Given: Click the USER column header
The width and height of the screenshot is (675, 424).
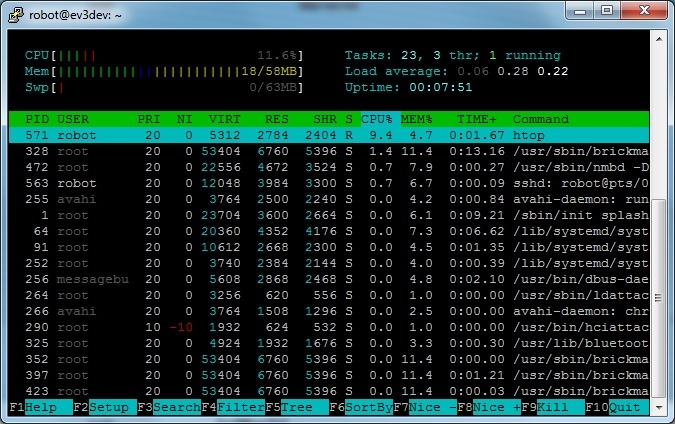Looking at the screenshot, I should coord(73,119).
